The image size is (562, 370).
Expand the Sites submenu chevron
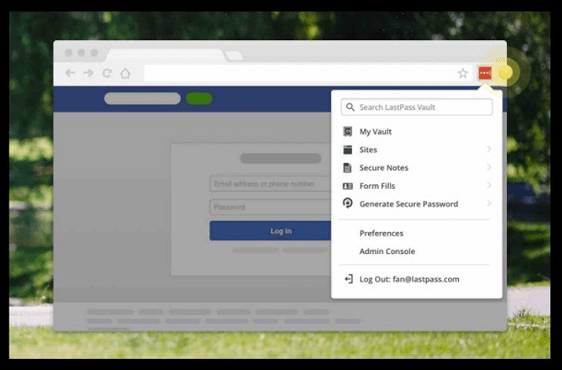[489, 149]
